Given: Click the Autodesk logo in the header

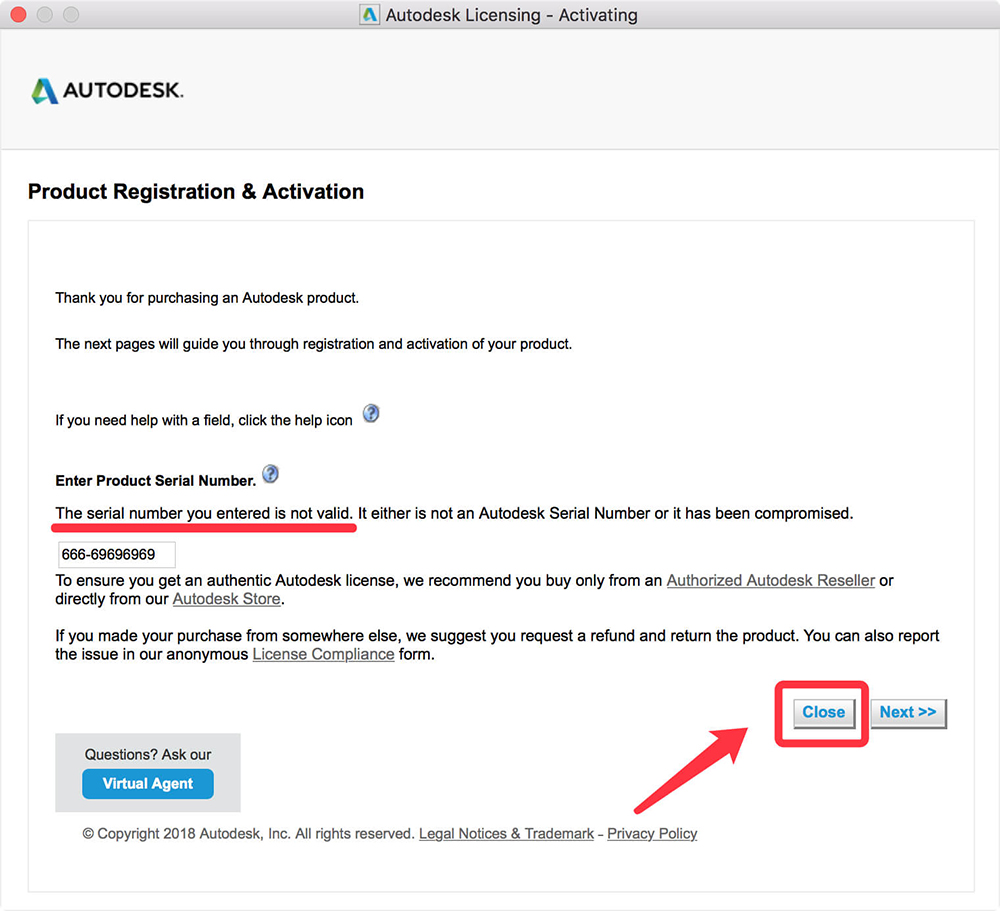Looking at the screenshot, I should click(x=107, y=91).
